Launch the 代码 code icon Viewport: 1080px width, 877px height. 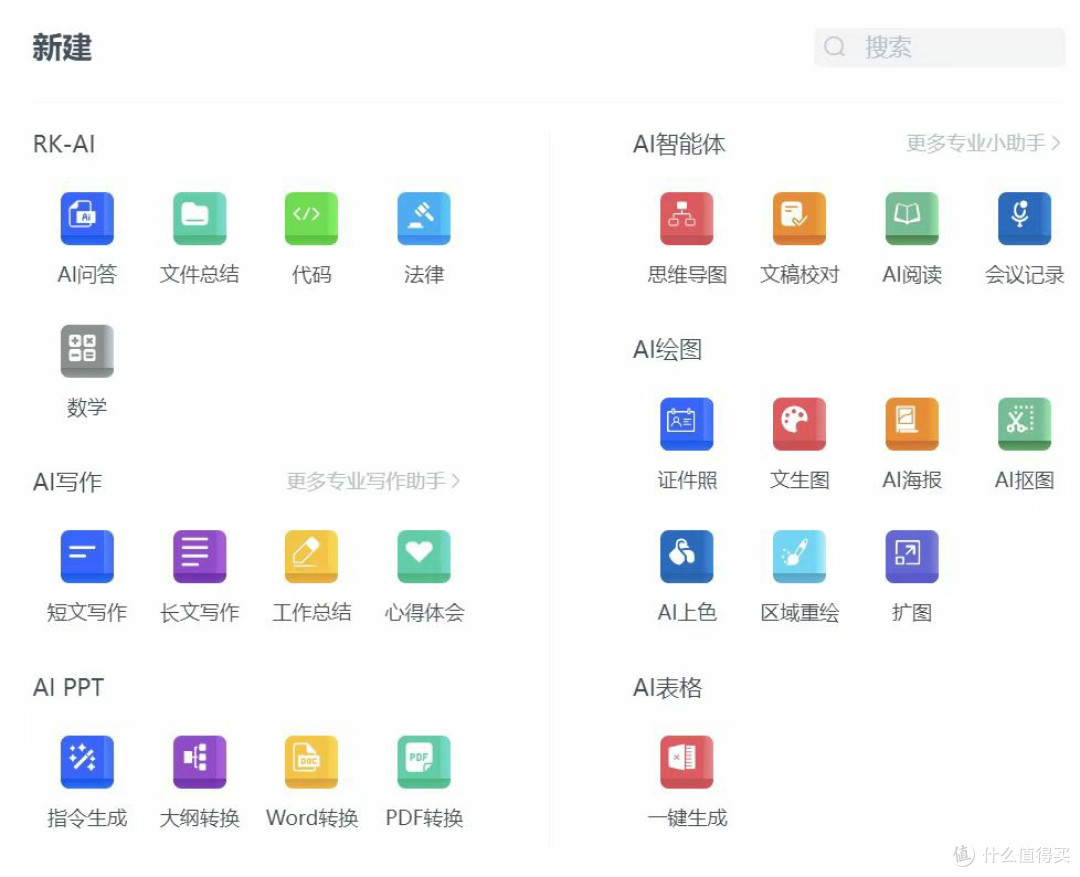pos(311,218)
